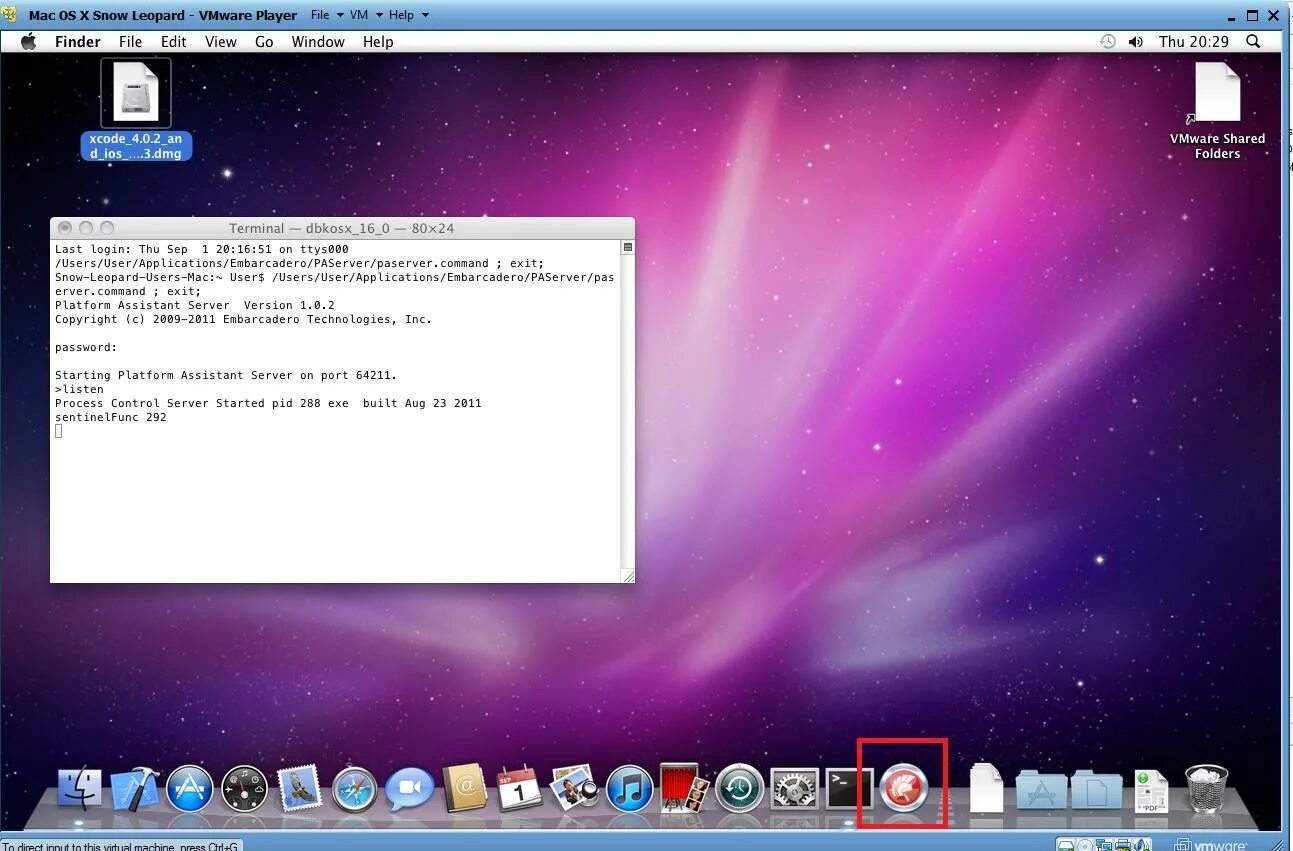Click the volume icon in menu bar
The width and height of the screenshot is (1293, 851).
pyautogui.click(x=1135, y=42)
